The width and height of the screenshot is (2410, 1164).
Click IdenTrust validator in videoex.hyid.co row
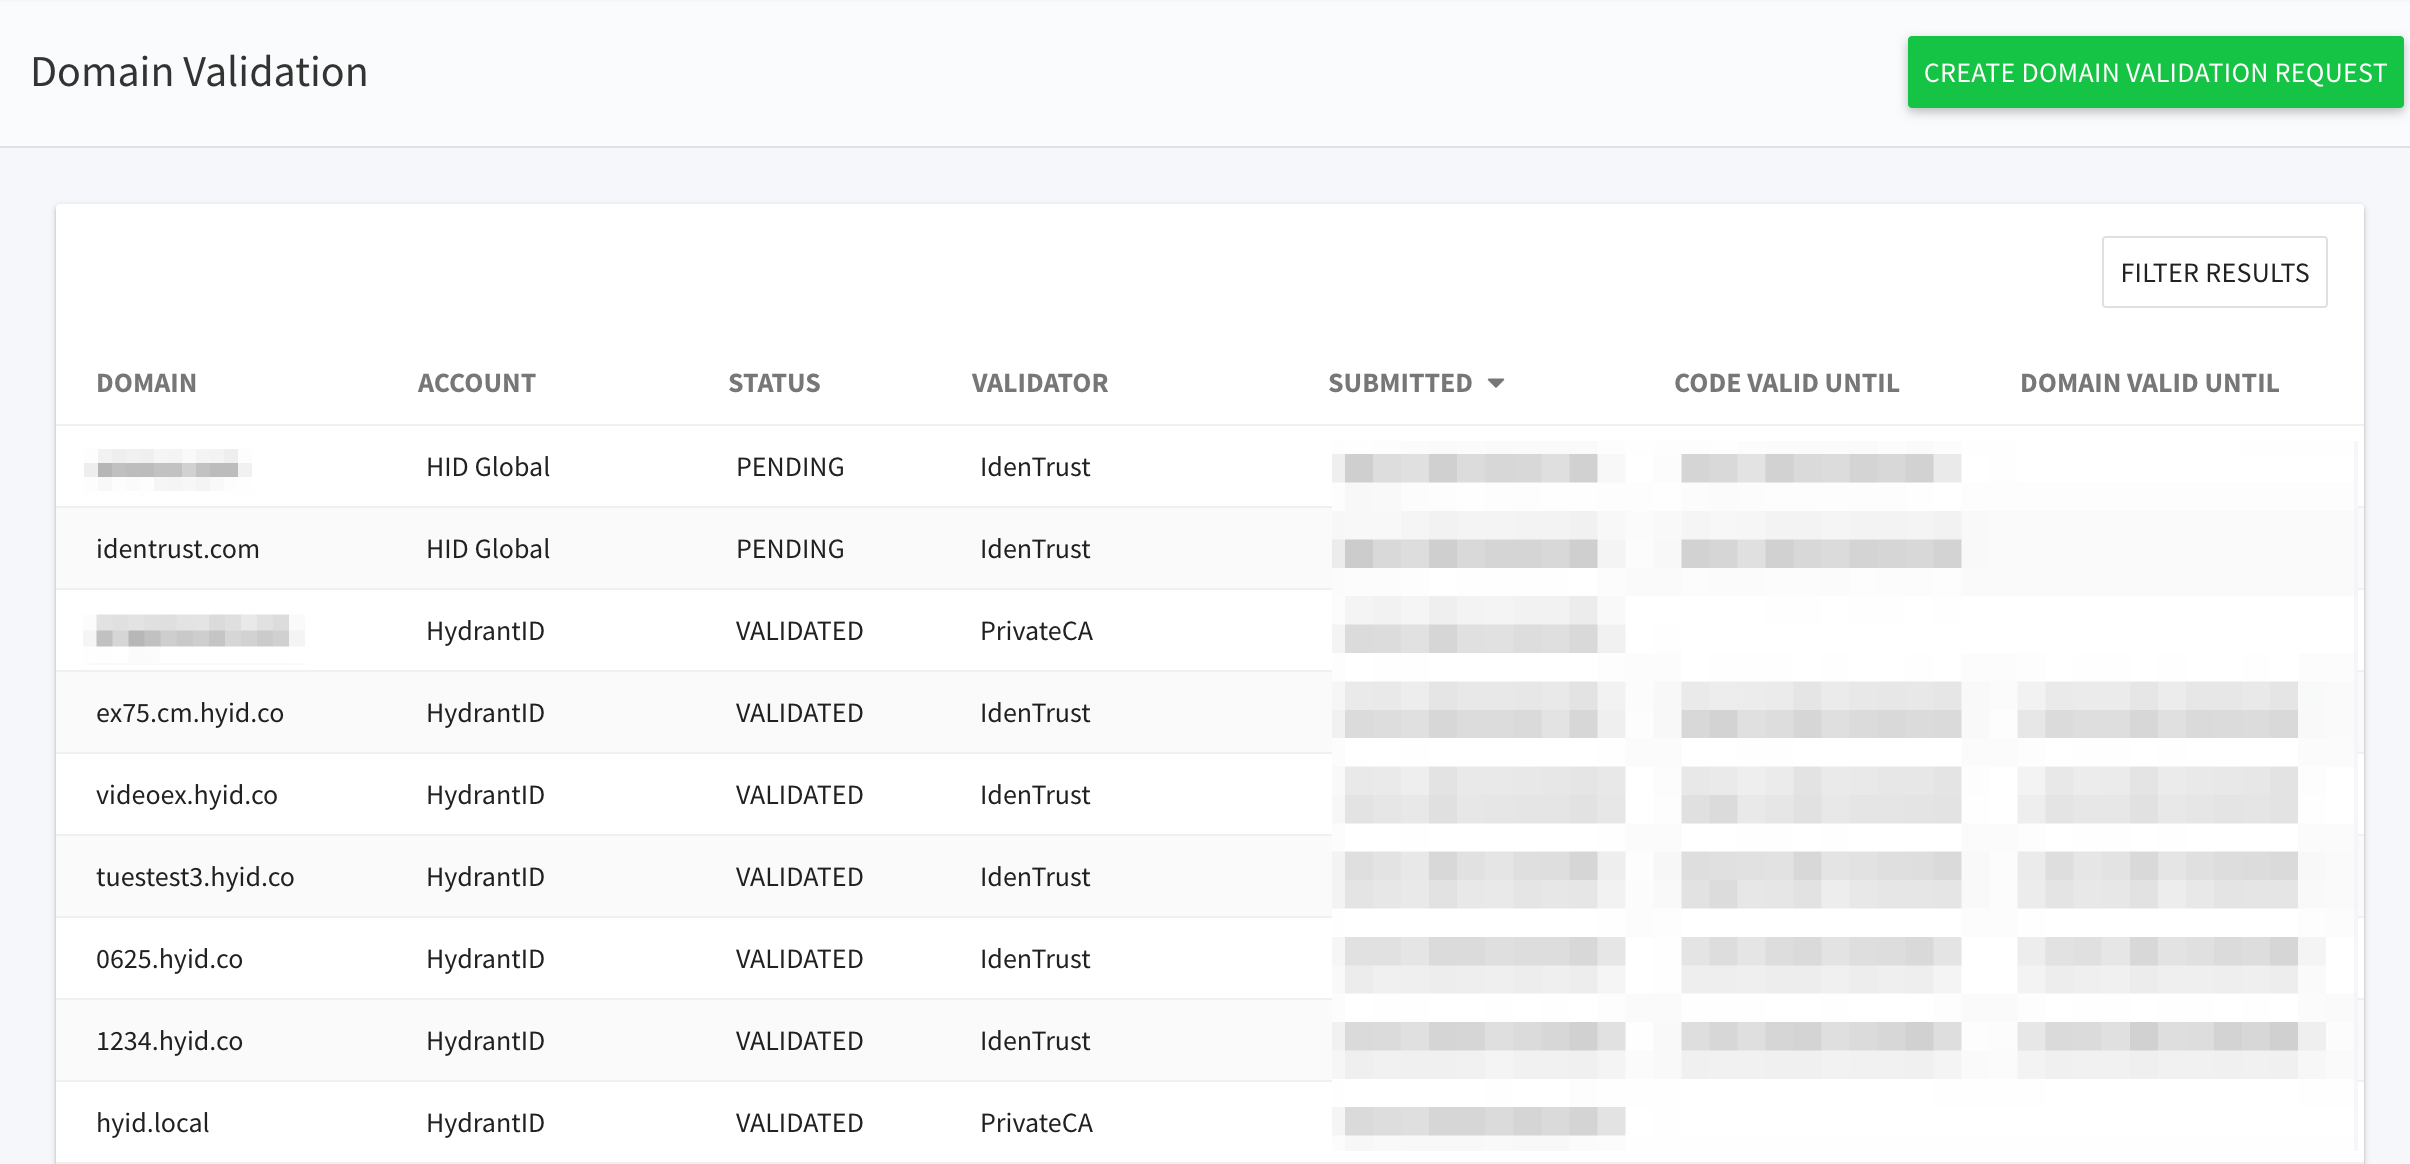(x=1035, y=795)
